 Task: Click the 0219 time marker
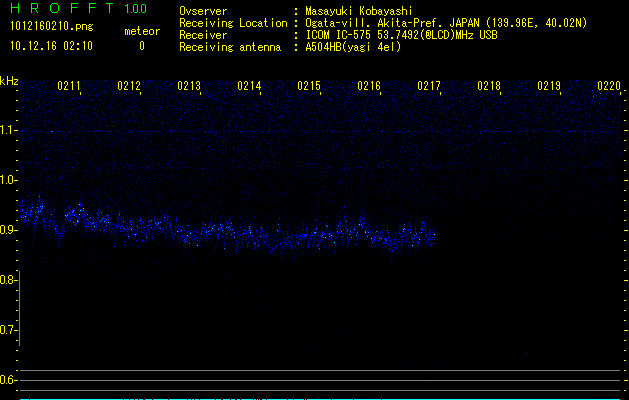pyautogui.click(x=549, y=86)
